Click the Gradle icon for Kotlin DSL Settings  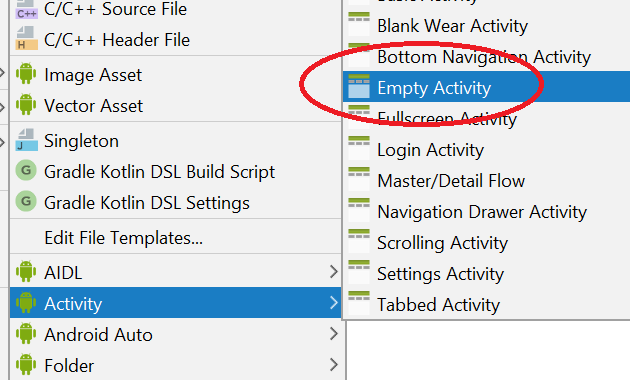click(26, 201)
